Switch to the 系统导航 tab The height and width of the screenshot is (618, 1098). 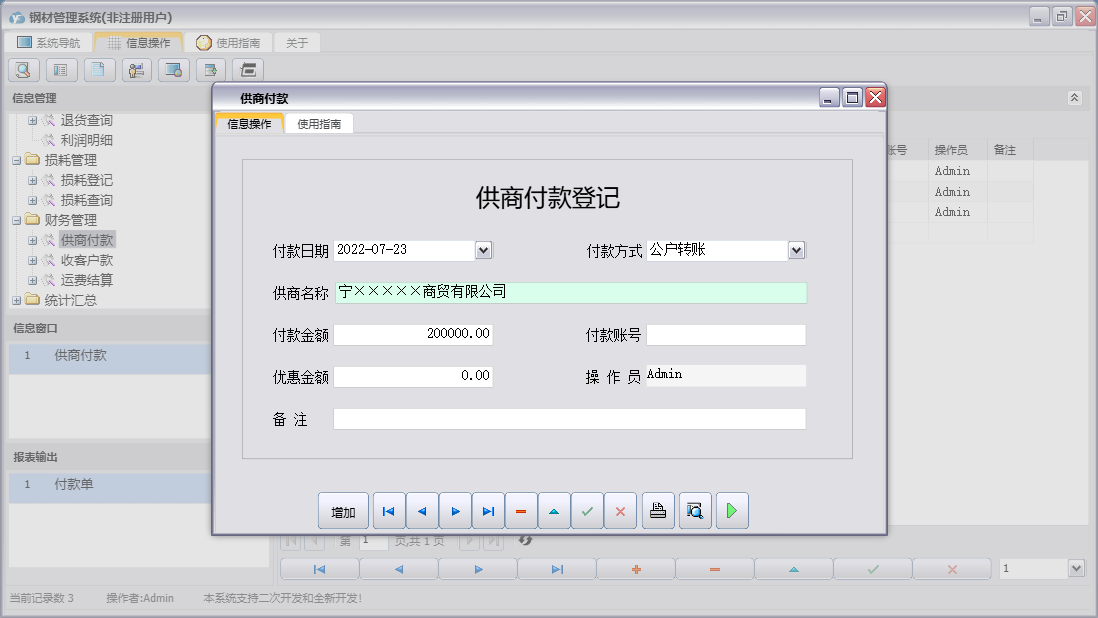pyautogui.click(x=47, y=42)
